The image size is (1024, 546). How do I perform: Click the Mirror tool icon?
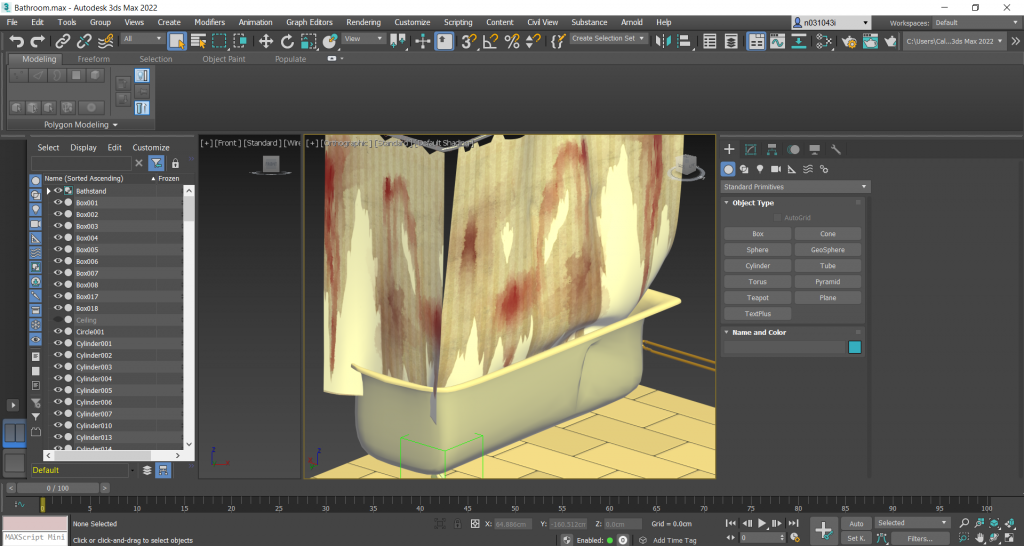pos(665,41)
